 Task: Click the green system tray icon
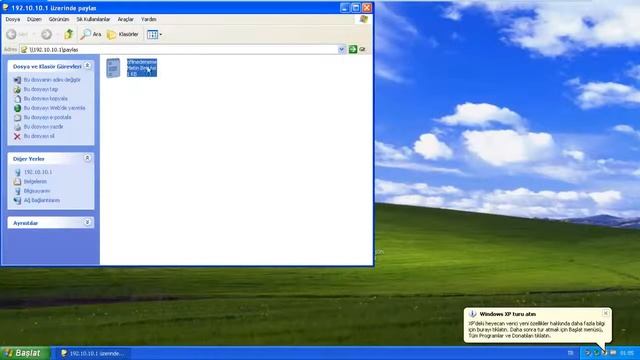point(596,353)
